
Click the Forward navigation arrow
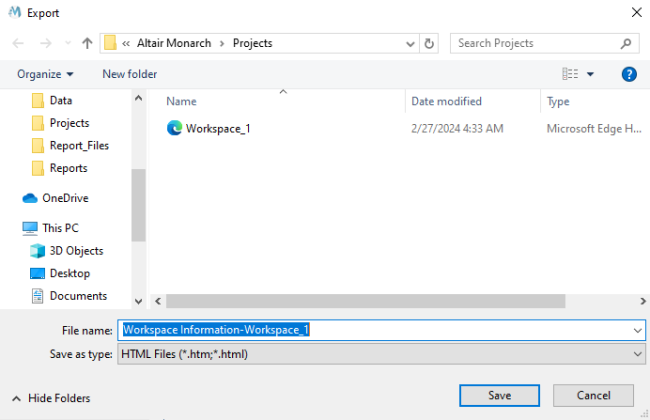coord(46,43)
